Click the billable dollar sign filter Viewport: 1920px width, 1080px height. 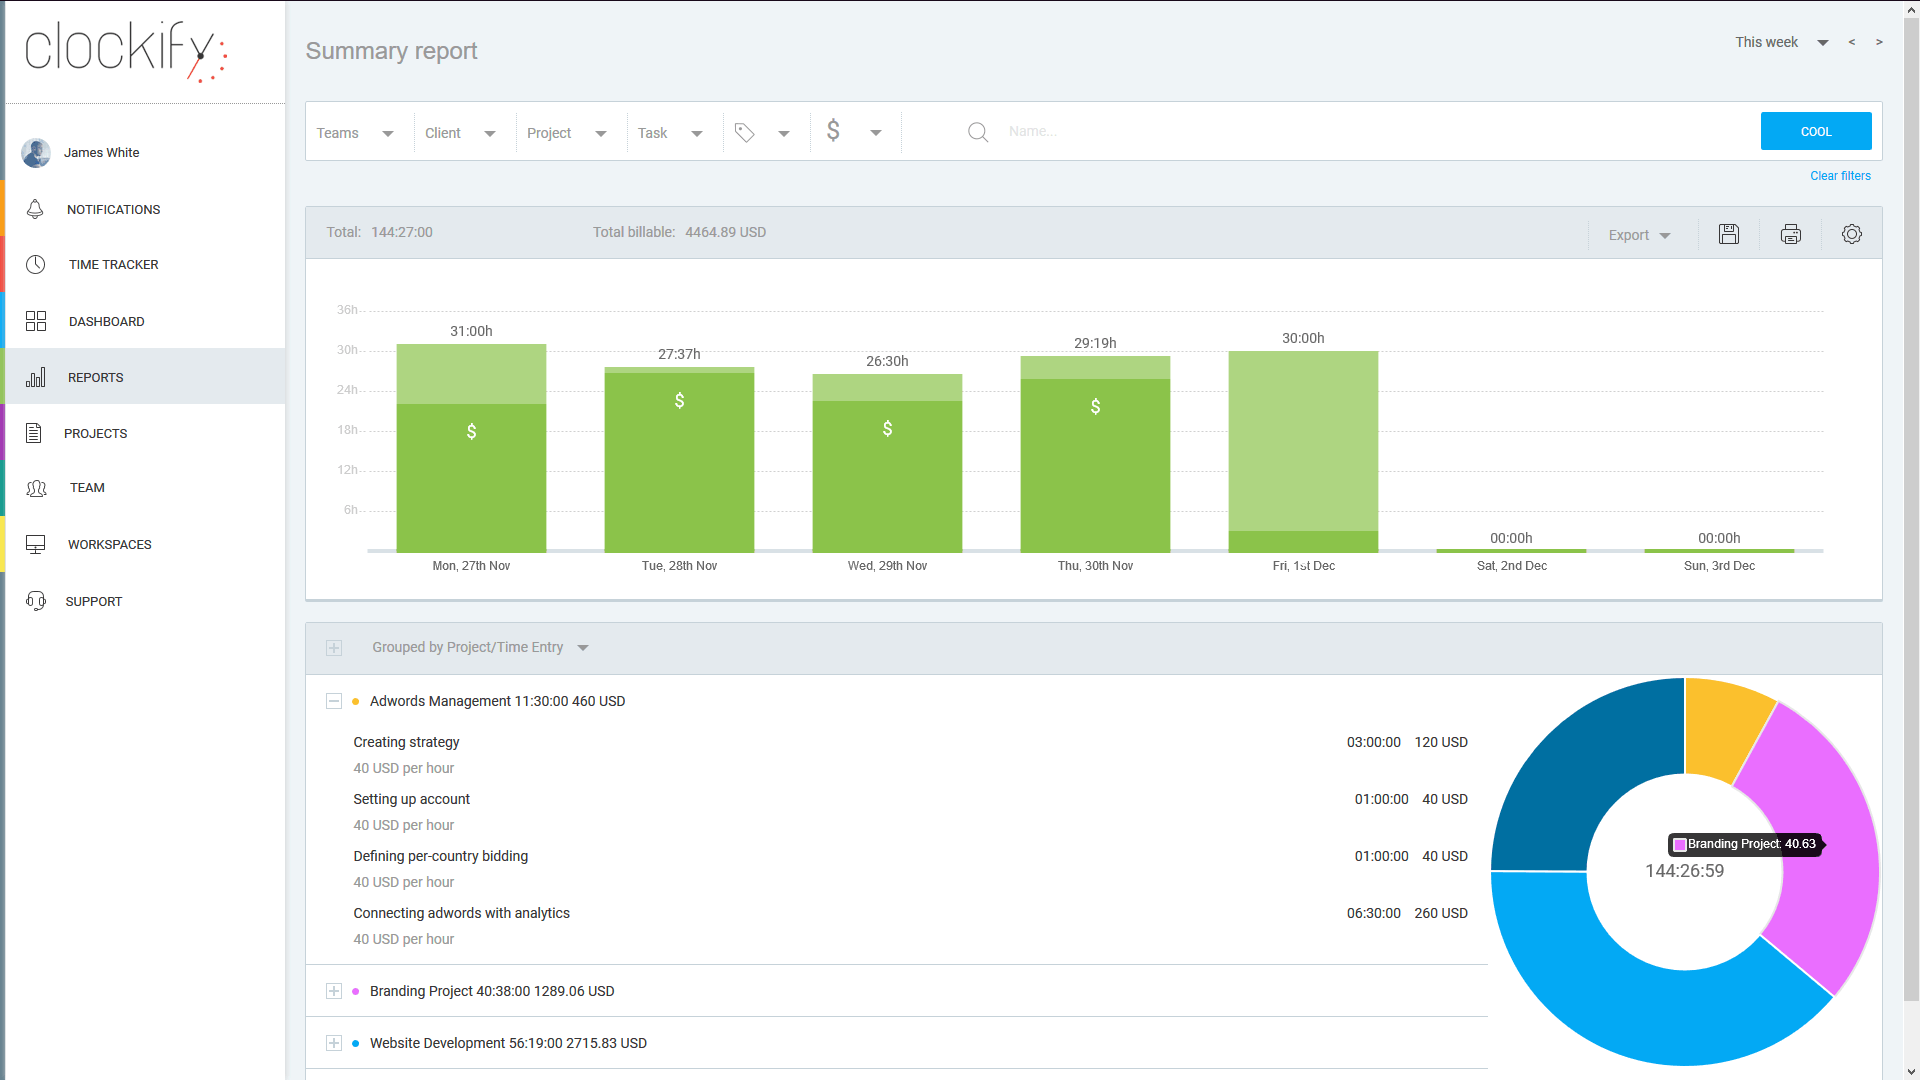click(x=833, y=131)
